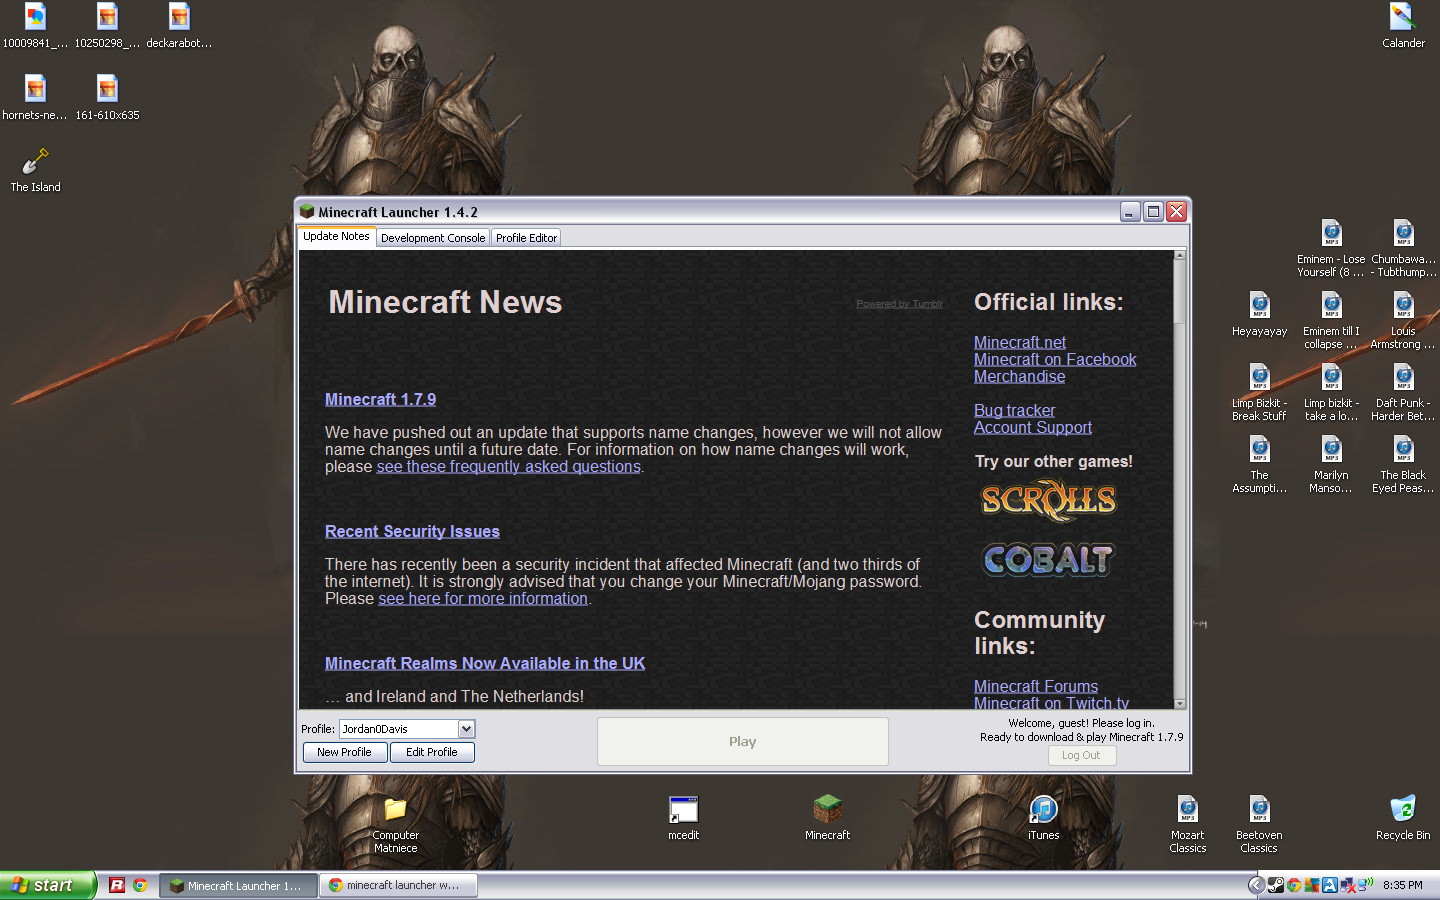Open the Mozart Classics MP3 file
Viewport: 1440px width, 900px height.
tap(1188, 824)
